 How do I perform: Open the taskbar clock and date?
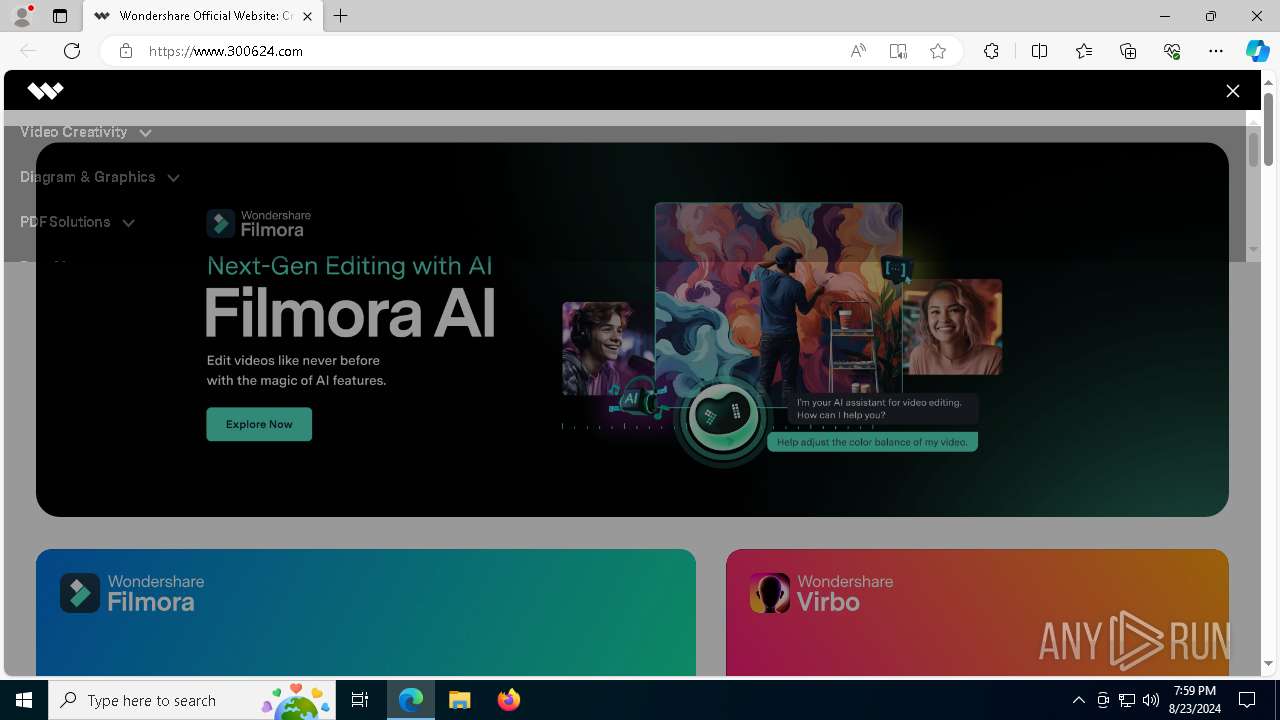pyautogui.click(x=1195, y=700)
